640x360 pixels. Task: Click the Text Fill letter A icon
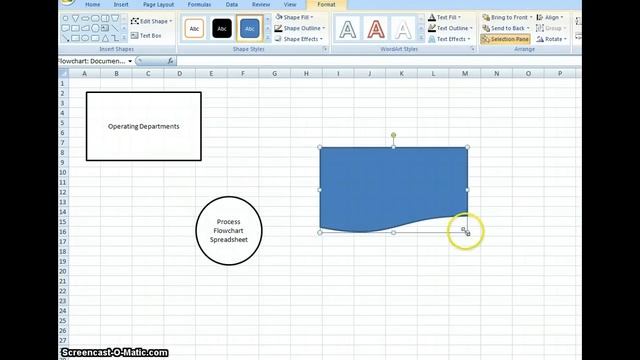point(432,17)
